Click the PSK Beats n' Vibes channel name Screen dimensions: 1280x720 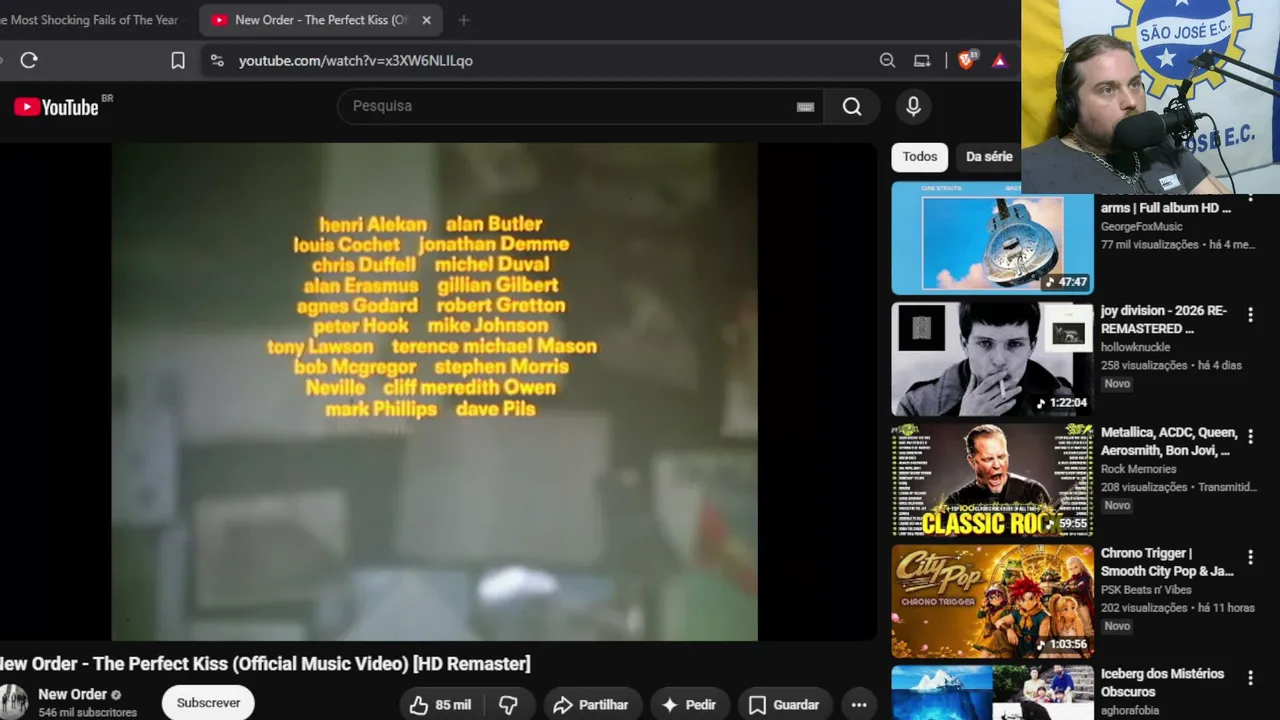pyautogui.click(x=1146, y=590)
